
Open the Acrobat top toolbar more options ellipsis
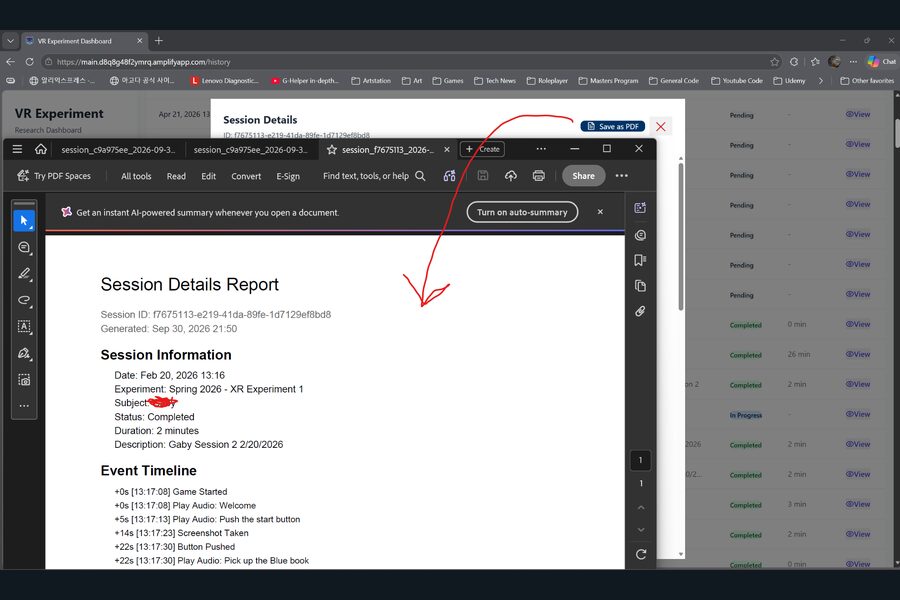[x=622, y=176]
